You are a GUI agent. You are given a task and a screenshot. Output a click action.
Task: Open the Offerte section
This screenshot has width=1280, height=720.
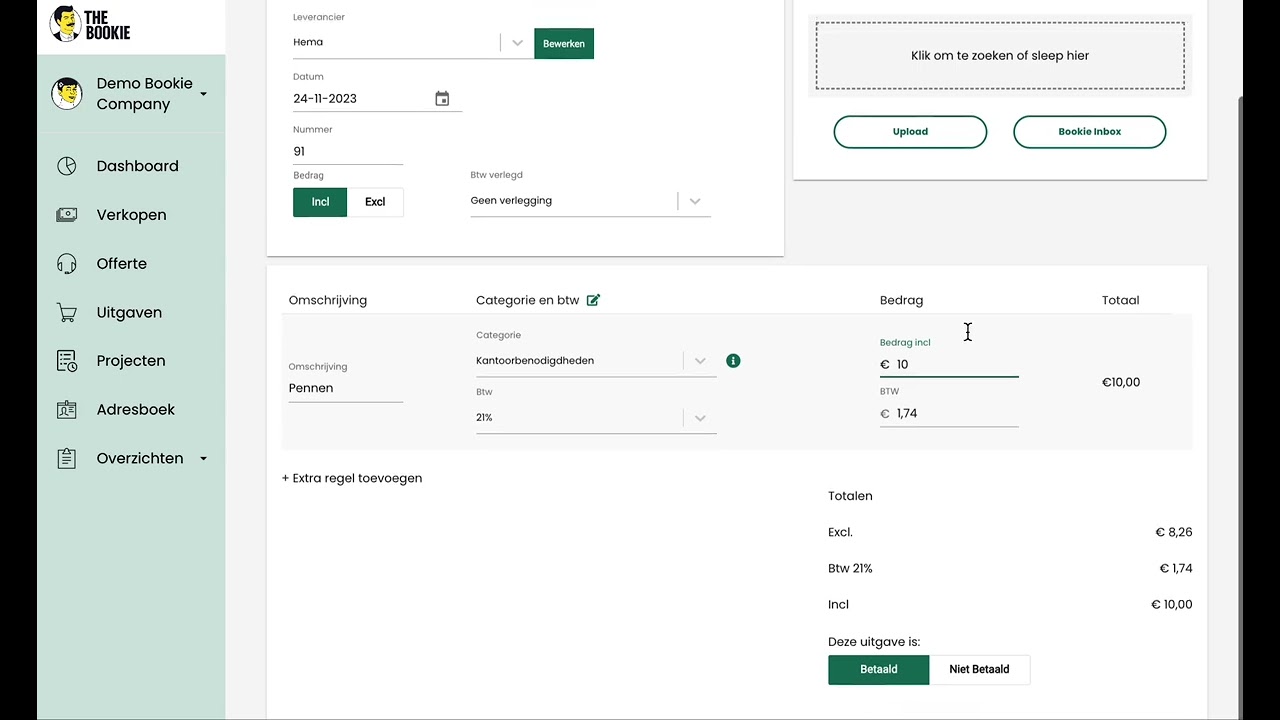pos(122,264)
